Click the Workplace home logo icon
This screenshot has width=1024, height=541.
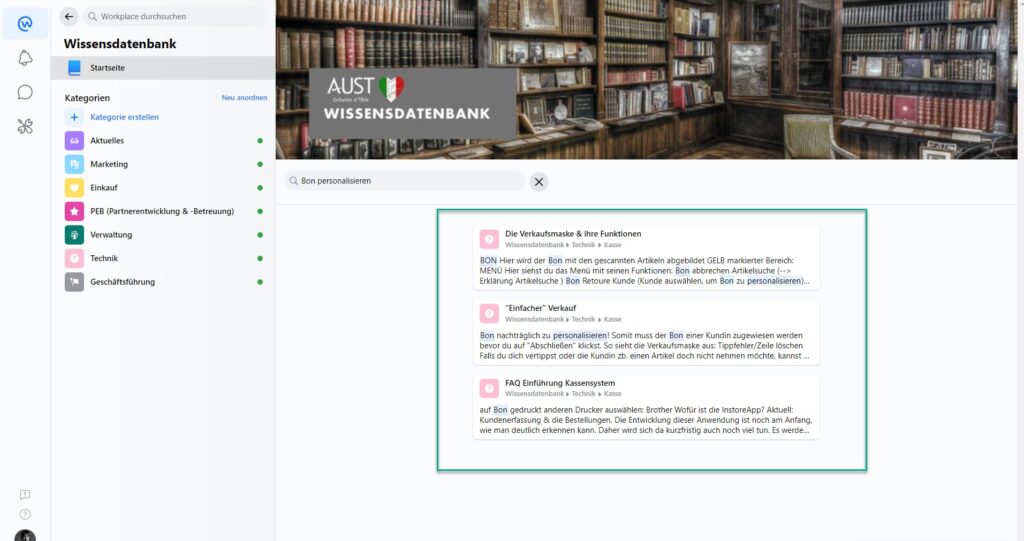click(x=25, y=24)
